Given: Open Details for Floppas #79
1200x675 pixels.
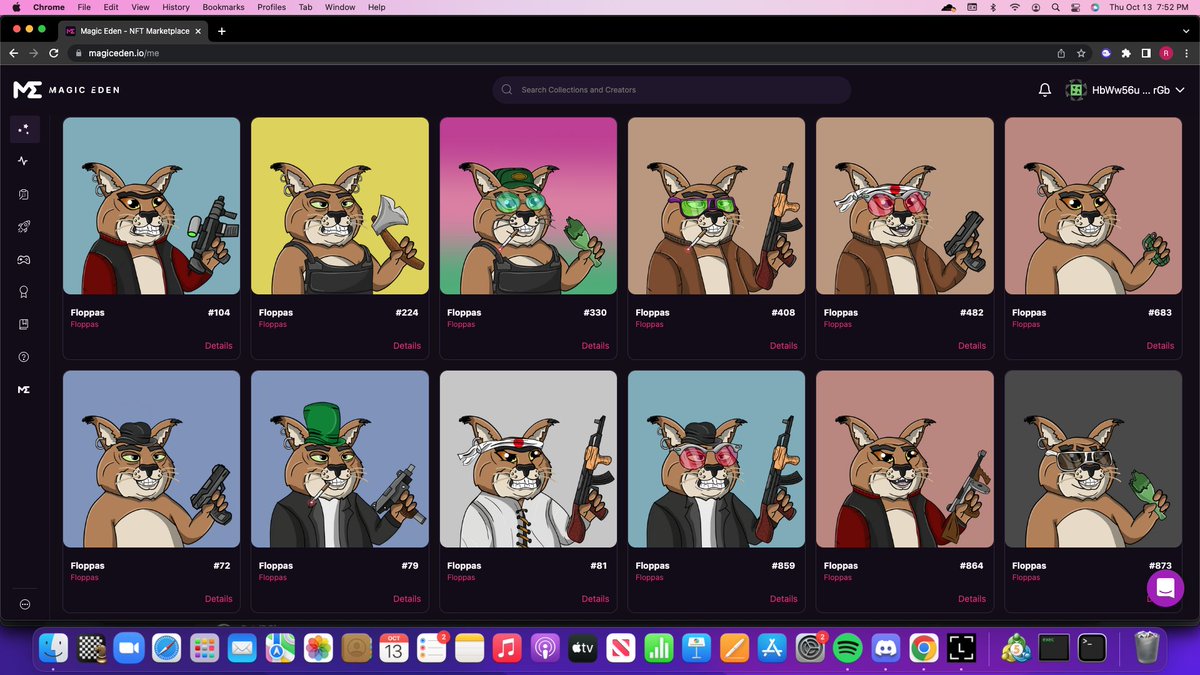Looking at the screenshot, I should [x=407, y=599].
